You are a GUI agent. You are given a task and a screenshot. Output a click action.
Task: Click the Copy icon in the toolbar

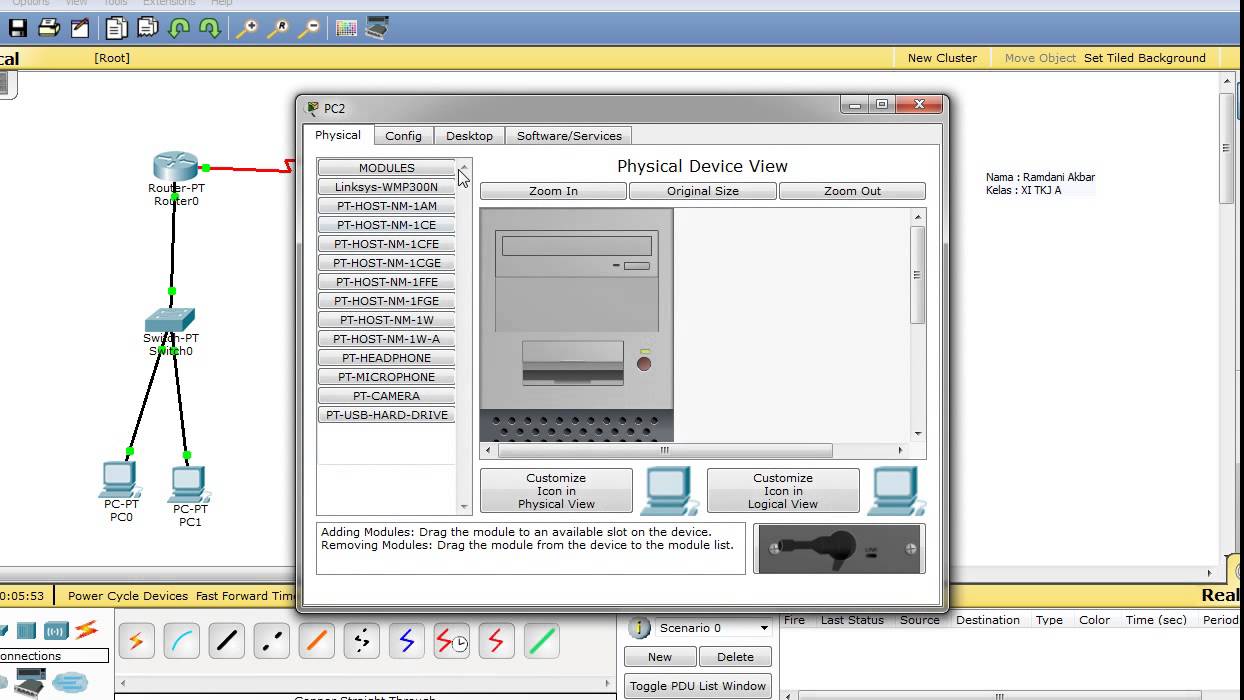[117, 29]
